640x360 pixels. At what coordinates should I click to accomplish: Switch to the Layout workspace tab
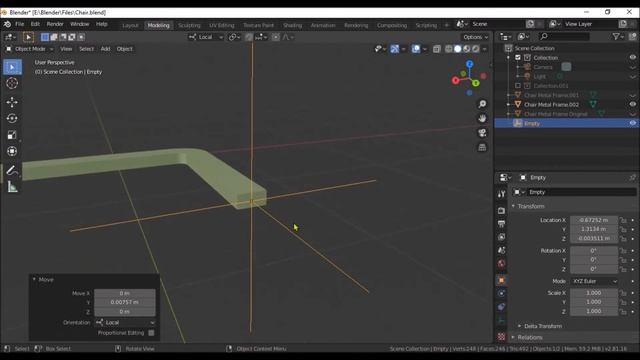tap(131, 25)
